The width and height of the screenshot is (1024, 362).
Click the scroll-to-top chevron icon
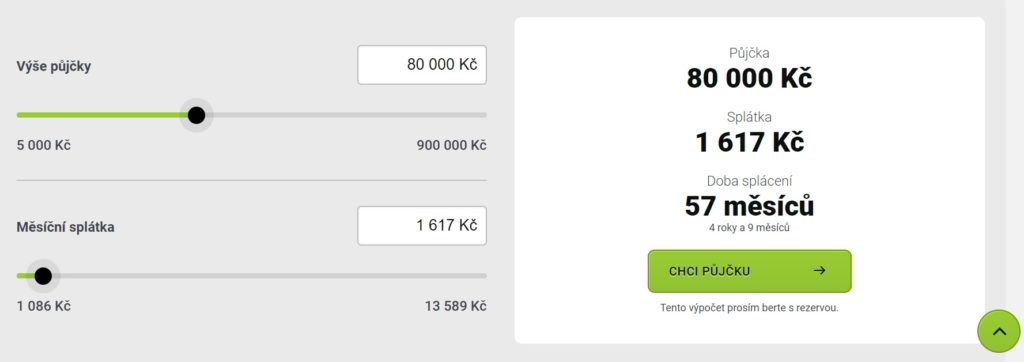pos(999,331)
